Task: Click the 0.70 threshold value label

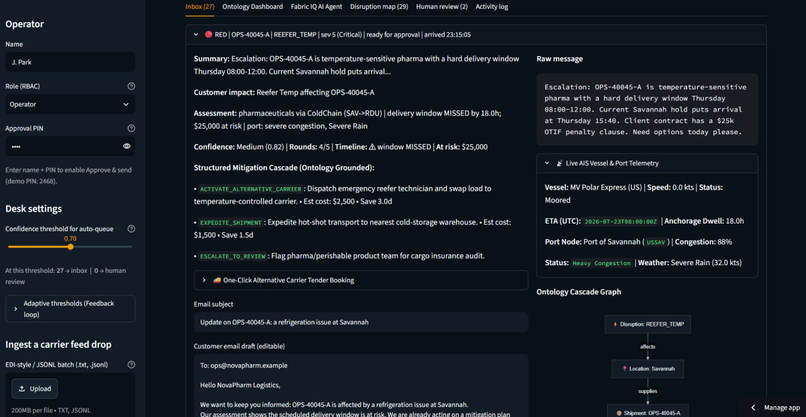Action: click(x=70, y=239)
